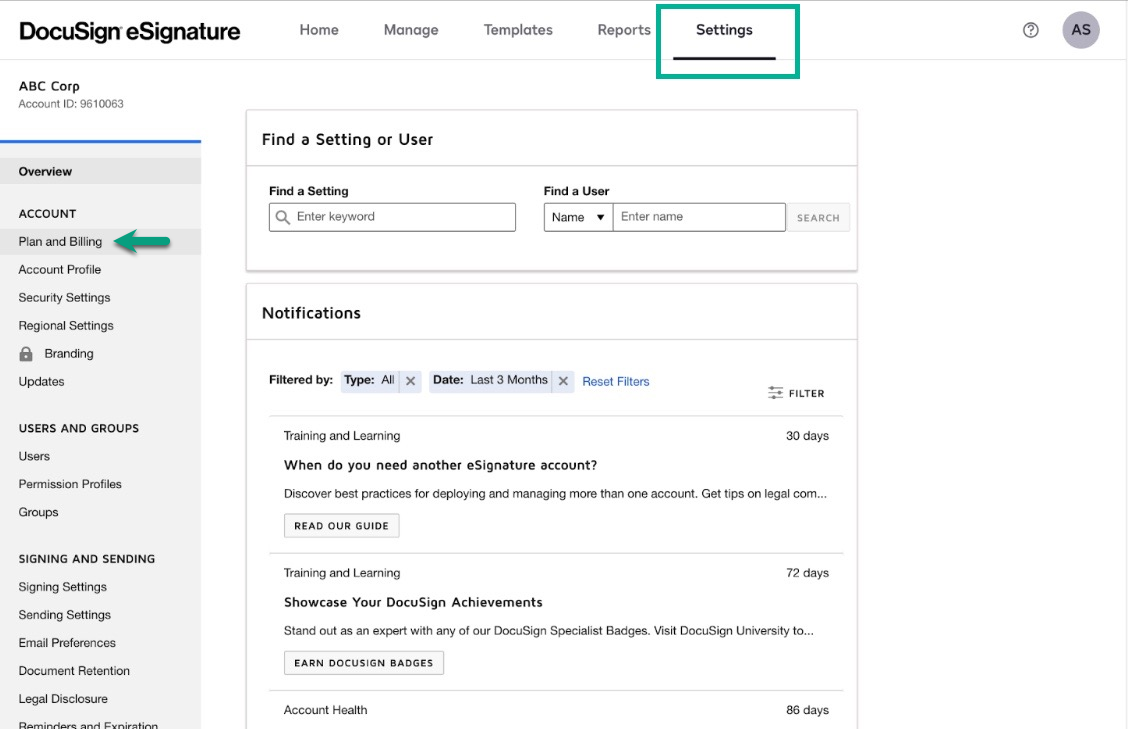
Task: Open the Templates section
Action: 517,30
